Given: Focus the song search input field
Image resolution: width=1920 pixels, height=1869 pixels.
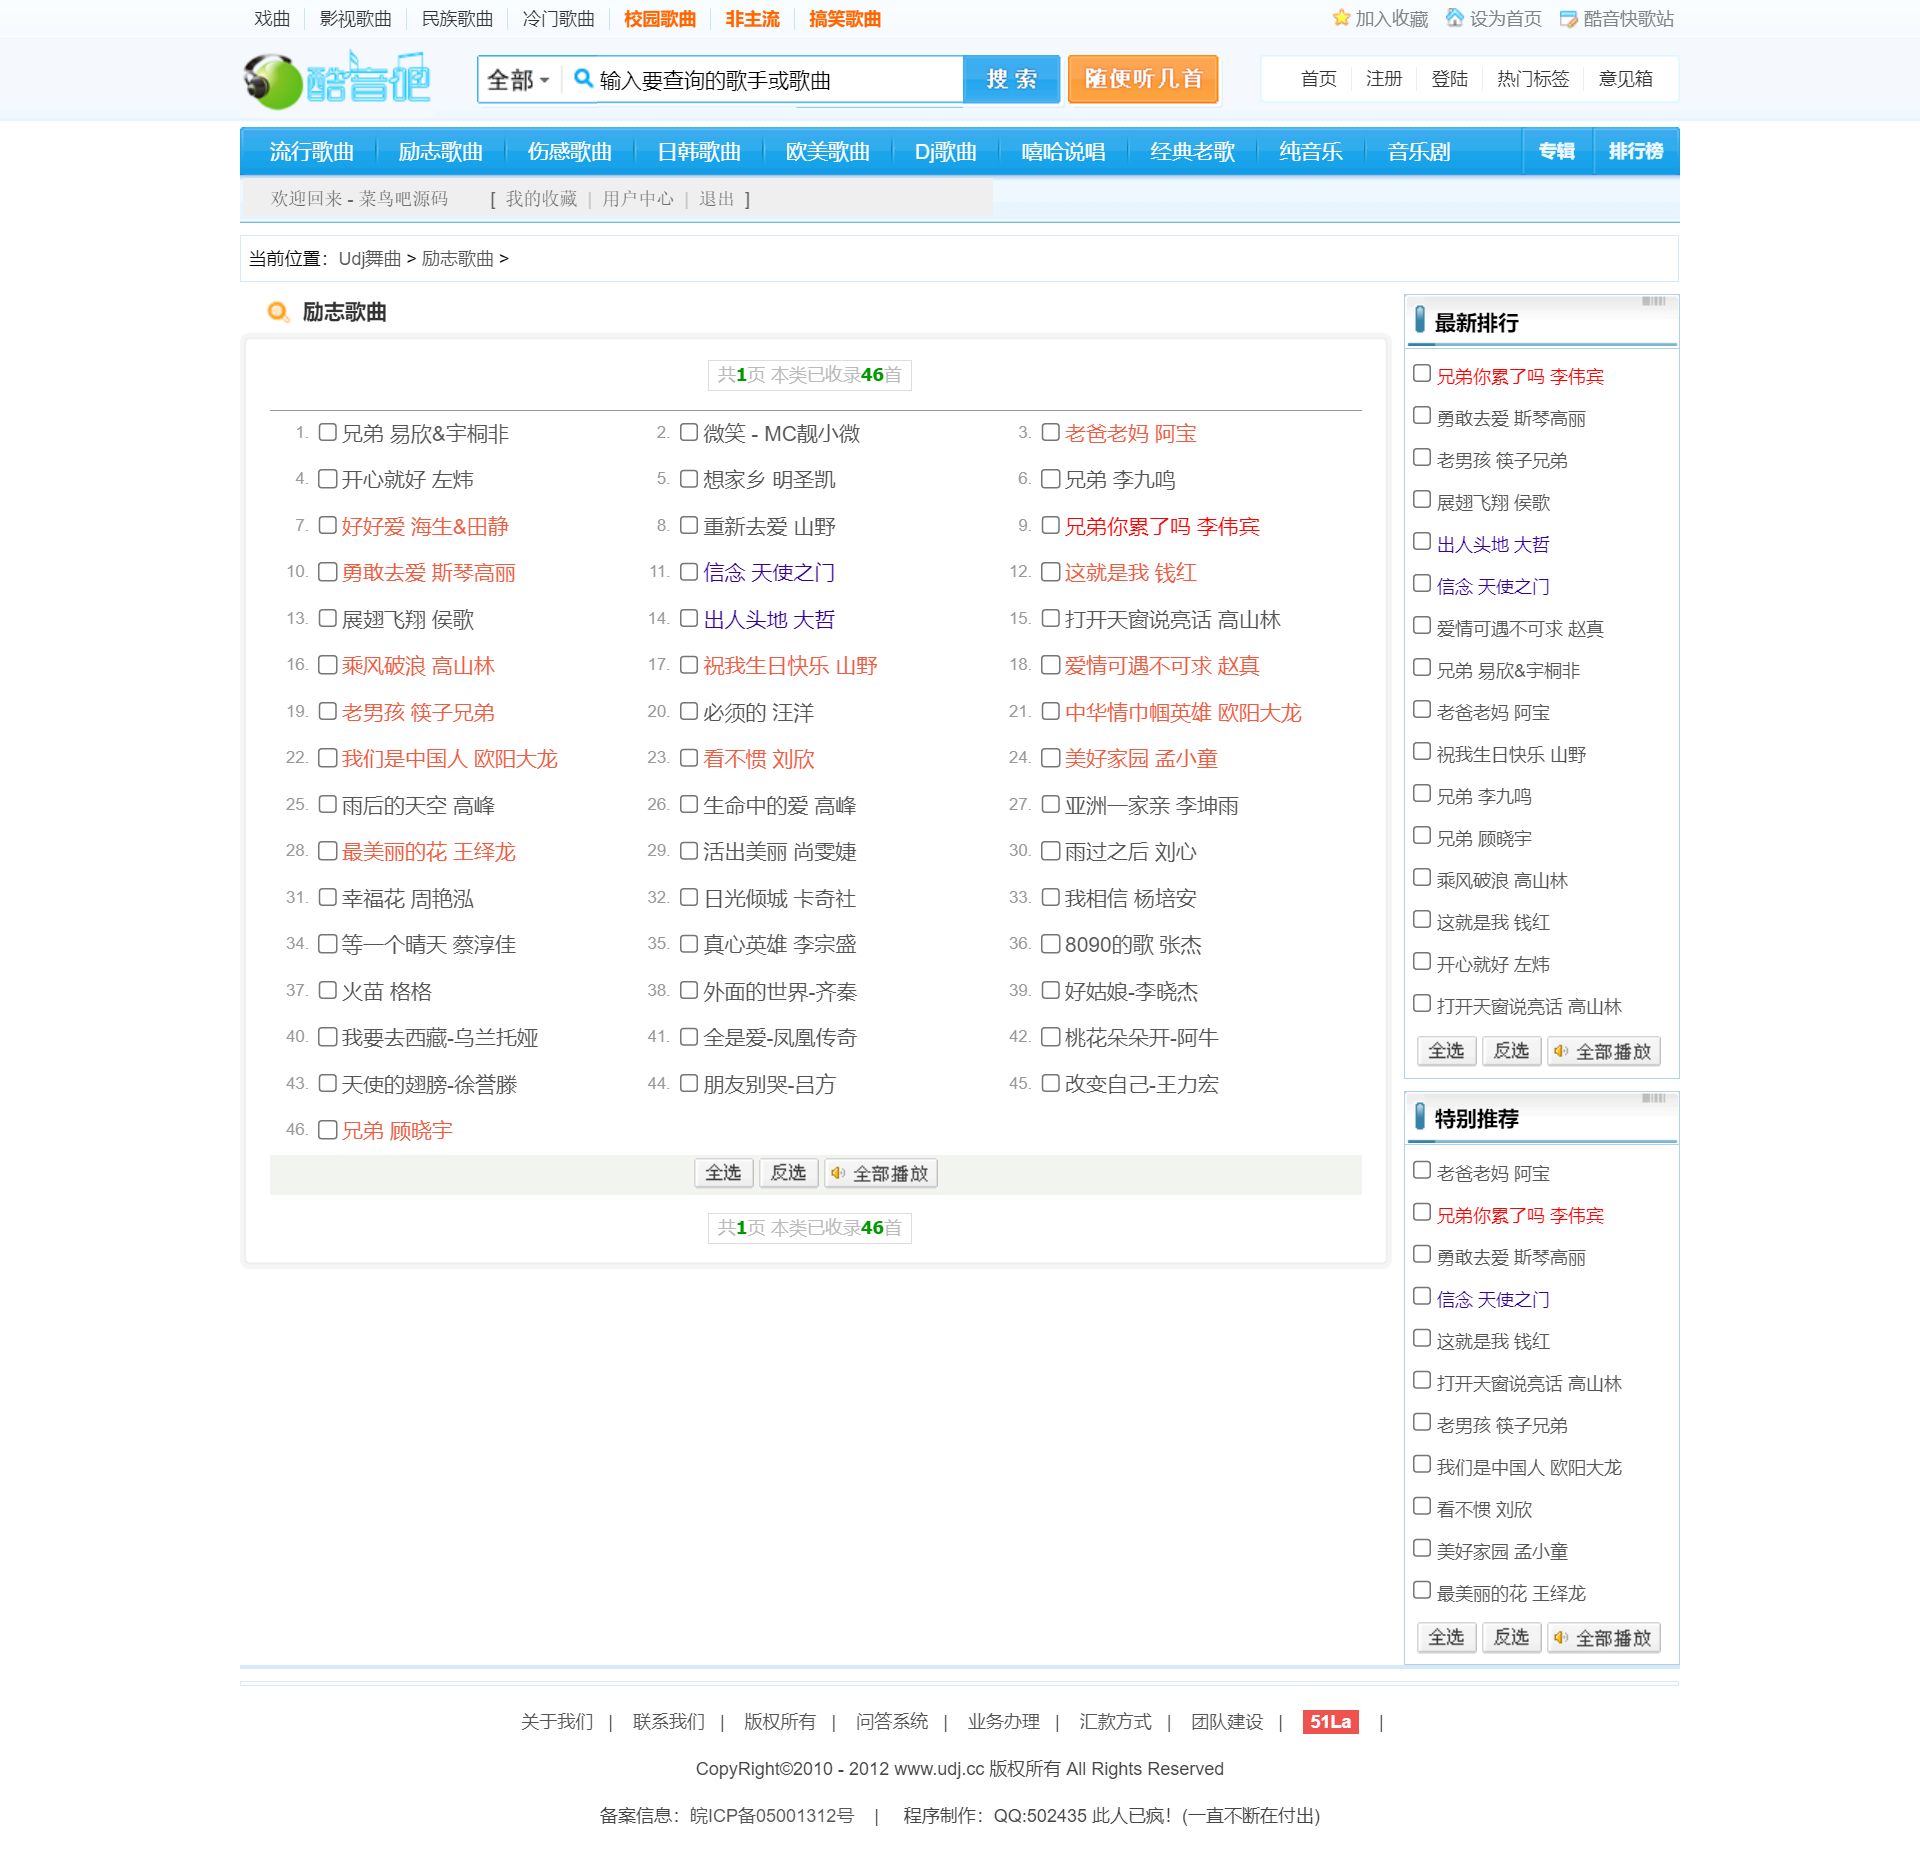Looking at the screenshot, I should 778,80.
